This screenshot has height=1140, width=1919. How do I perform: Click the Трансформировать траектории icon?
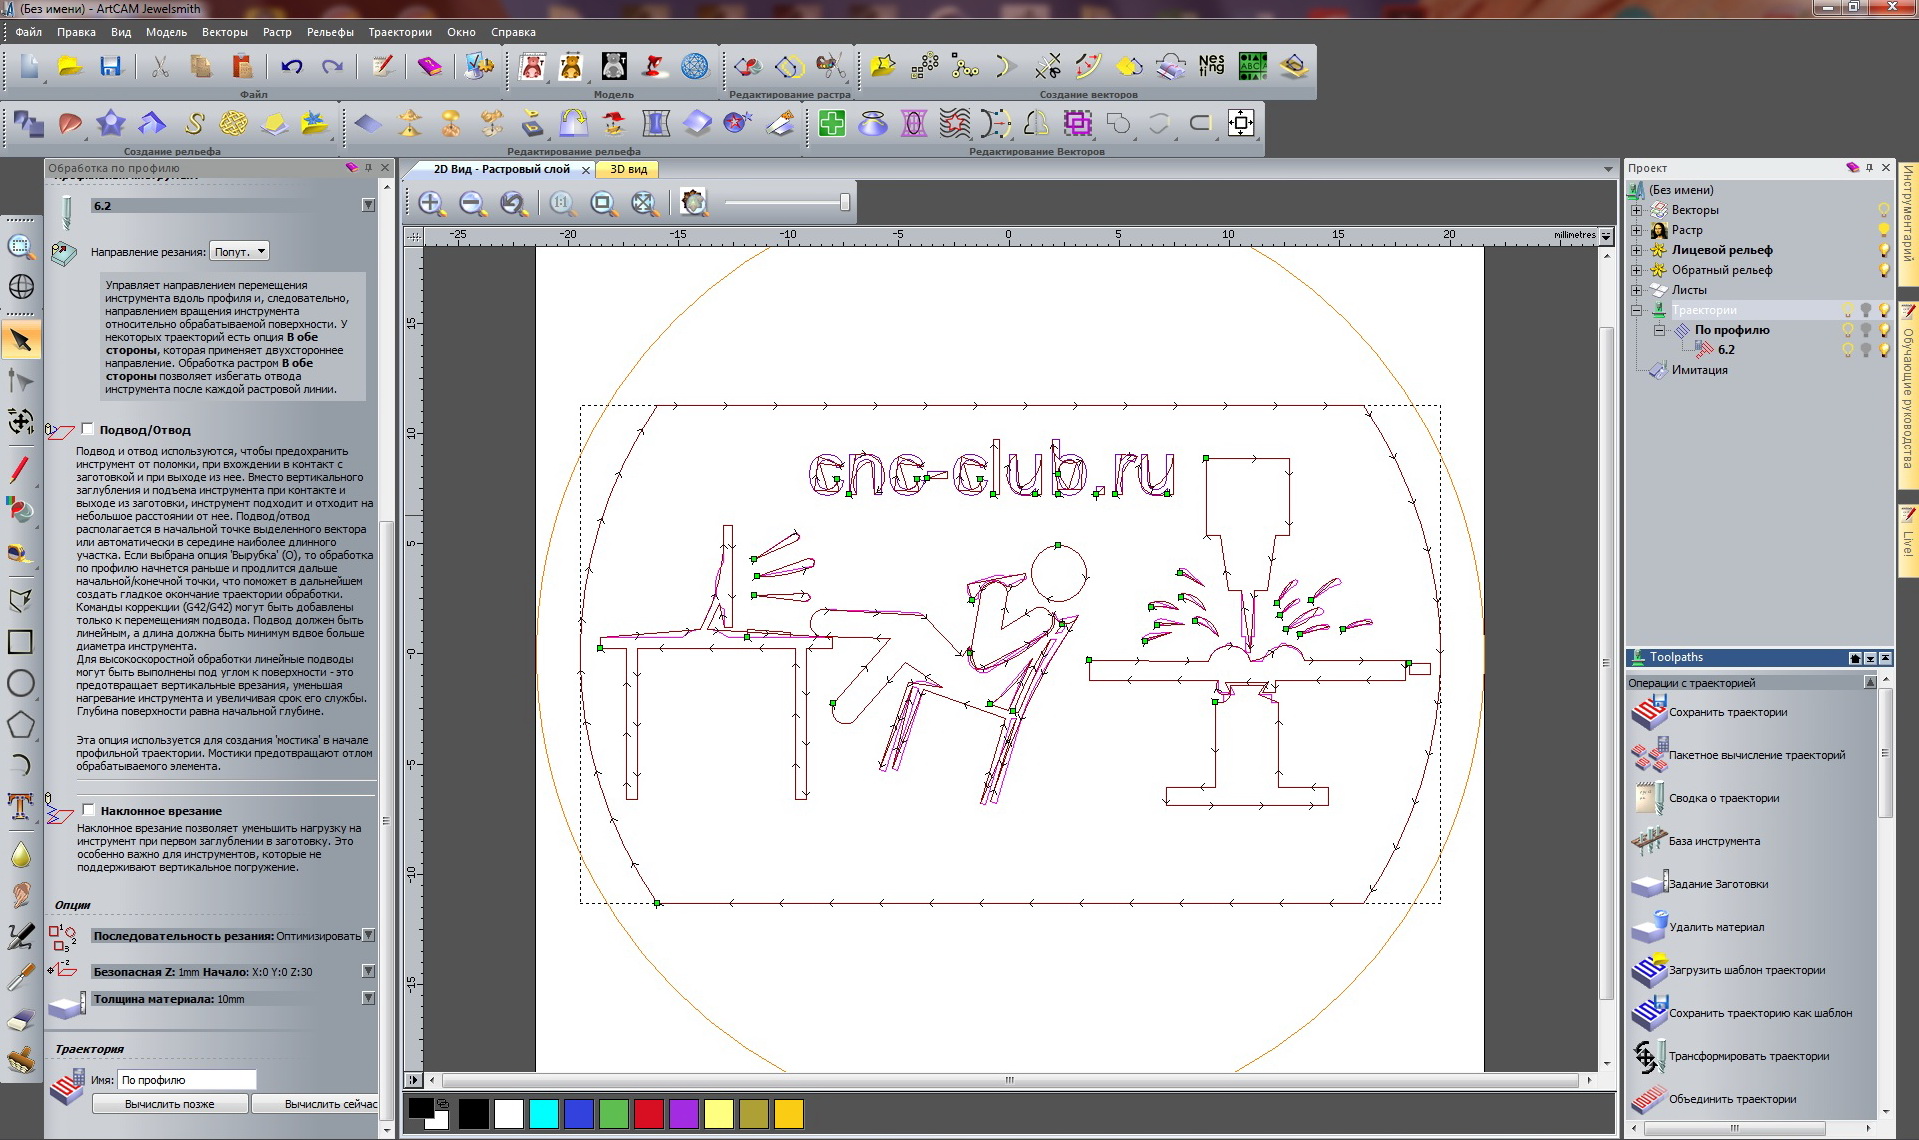pos(1649,1057)
